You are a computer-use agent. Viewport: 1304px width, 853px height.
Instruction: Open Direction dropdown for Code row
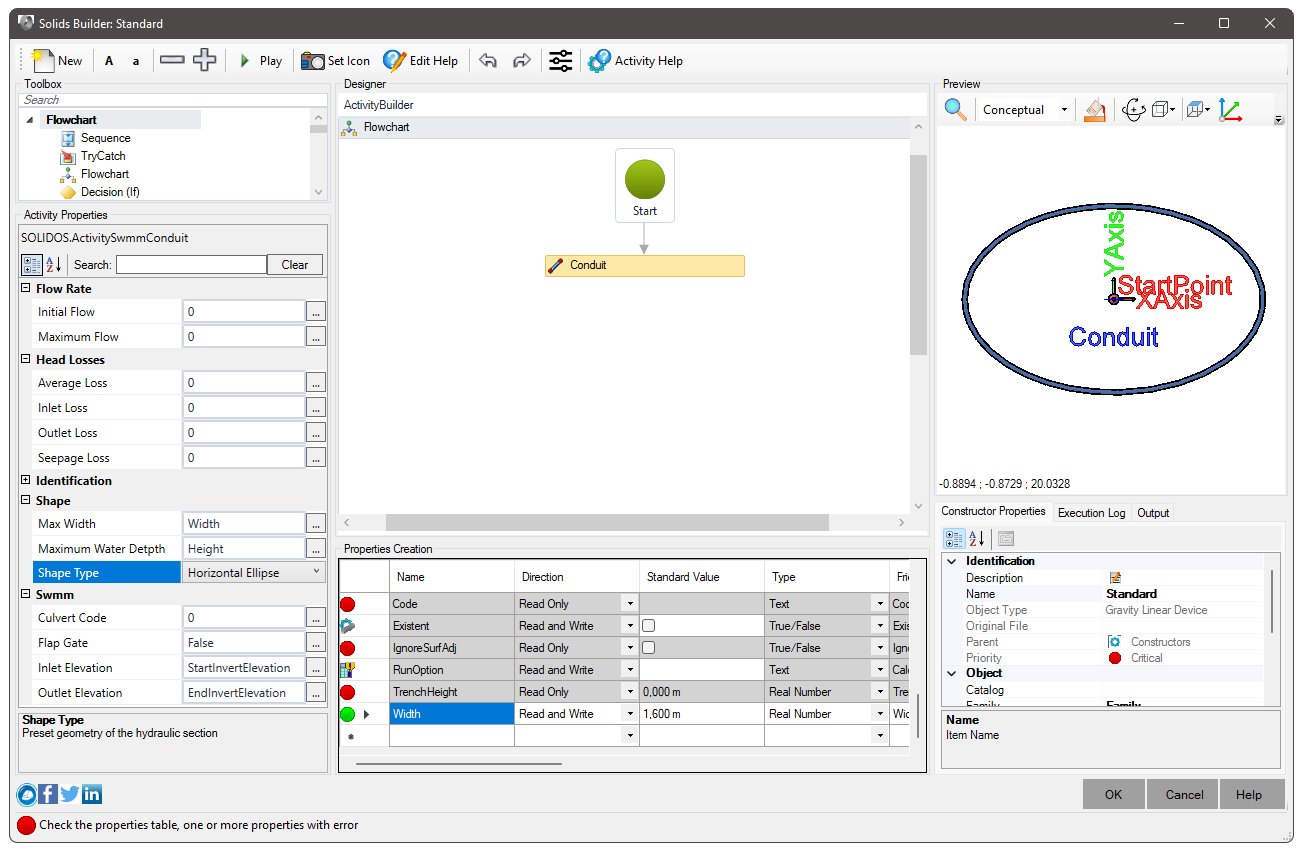(630, 604)
